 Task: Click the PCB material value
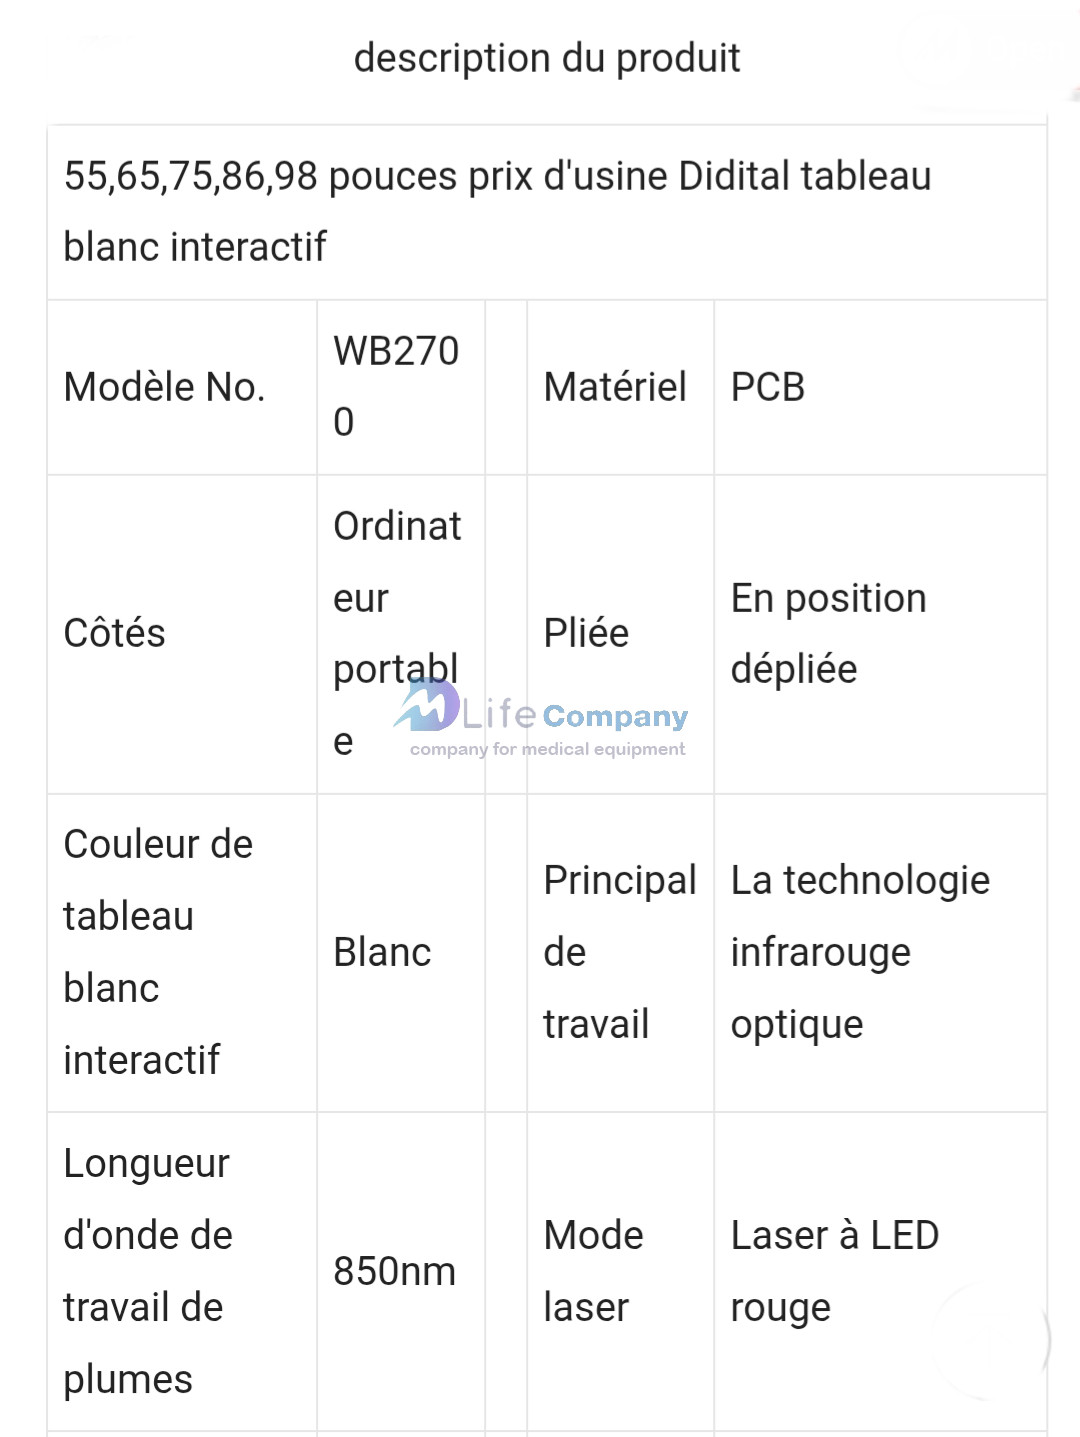(768, 387)
